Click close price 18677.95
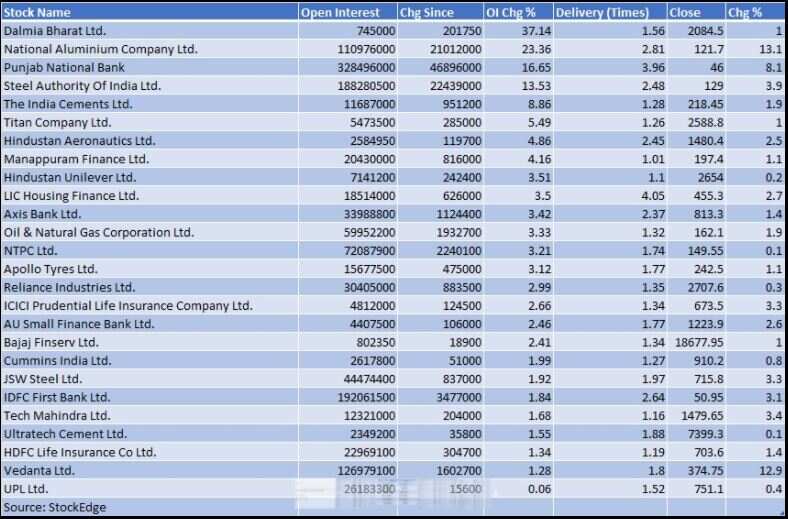 pos(699,343)
